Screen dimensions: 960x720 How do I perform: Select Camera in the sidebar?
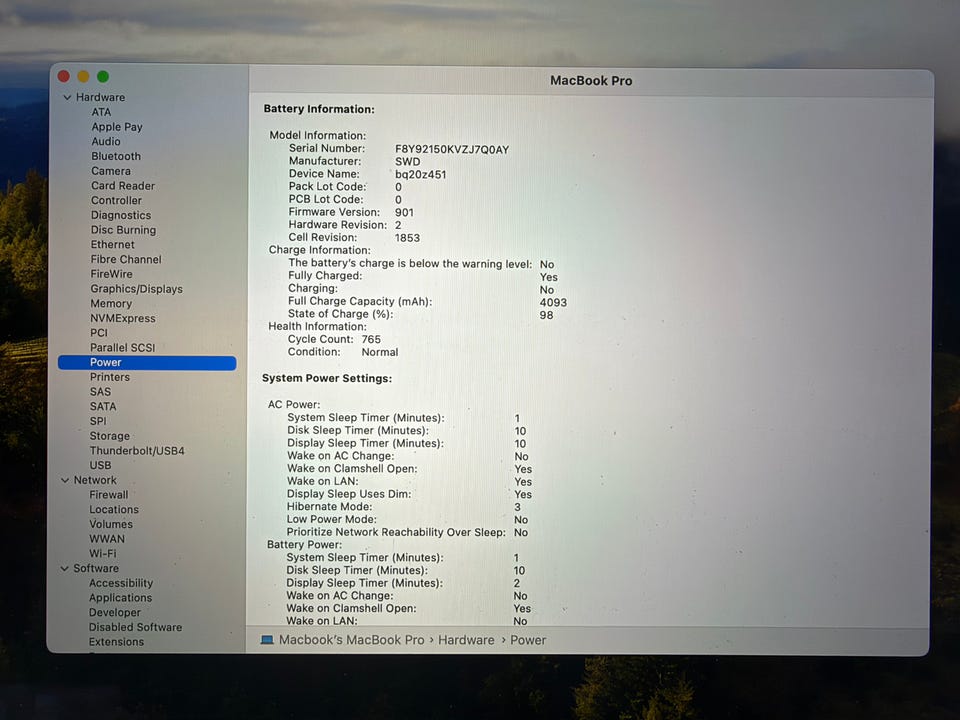click(x=111, y=171)
